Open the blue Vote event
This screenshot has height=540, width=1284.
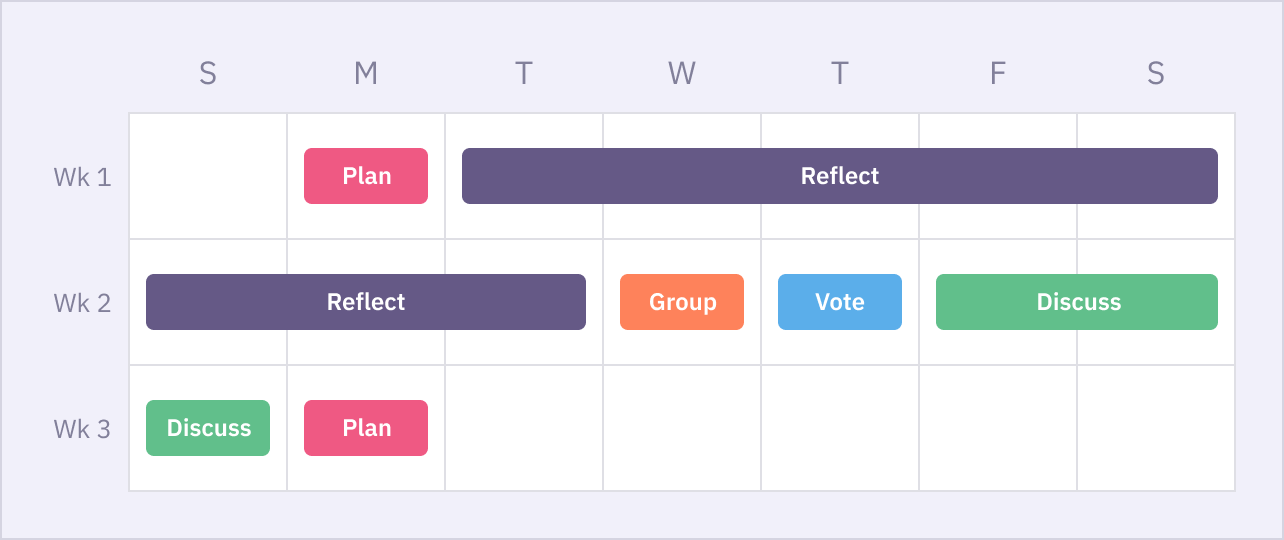(x=840, y=302)
